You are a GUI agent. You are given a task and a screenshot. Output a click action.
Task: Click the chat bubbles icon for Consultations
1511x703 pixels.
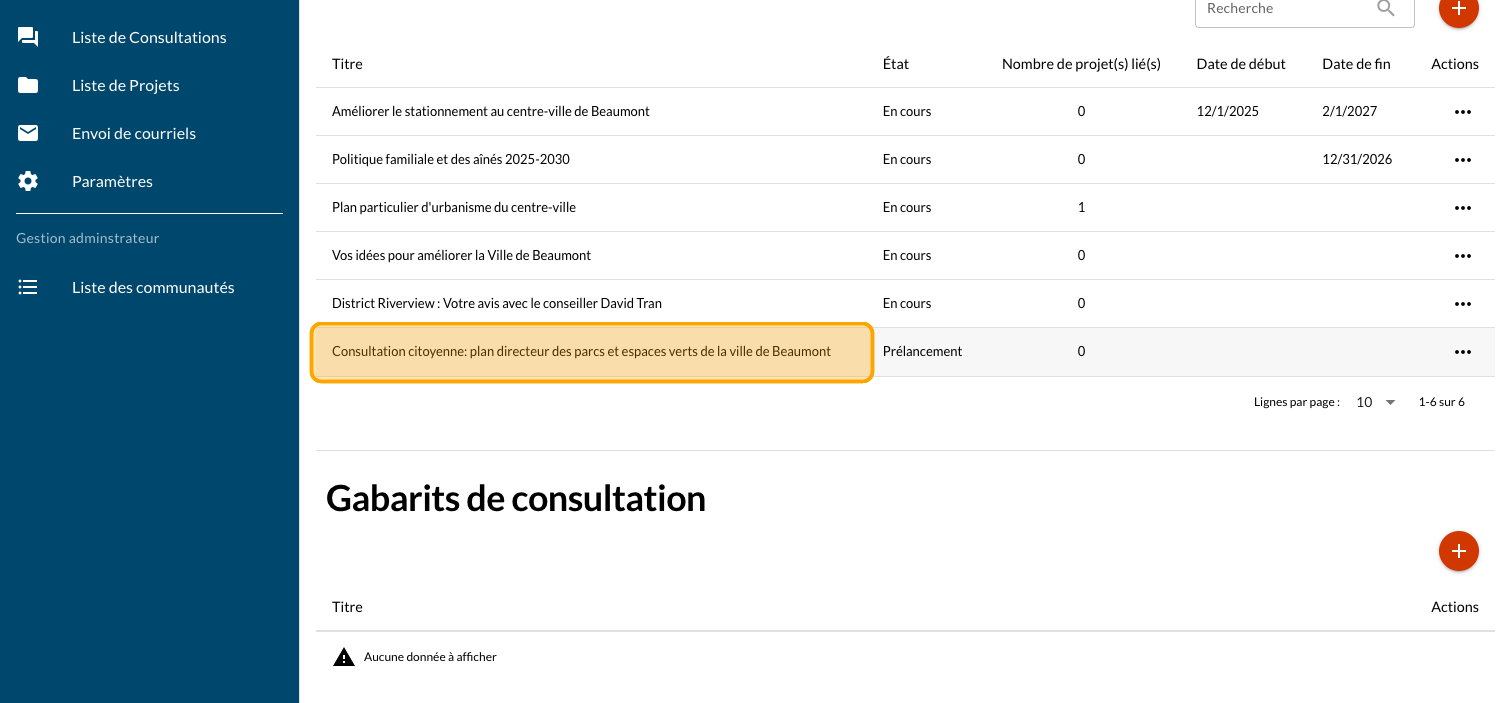tap(28, 38)
